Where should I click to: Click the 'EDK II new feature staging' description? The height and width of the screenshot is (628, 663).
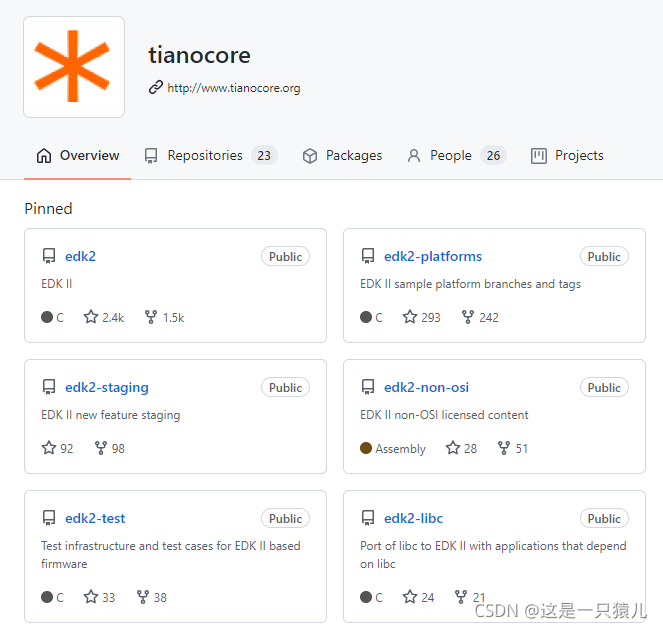[110, 415]
